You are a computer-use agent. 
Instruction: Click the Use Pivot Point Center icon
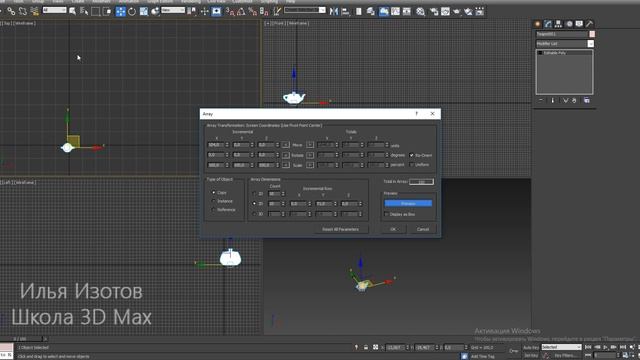192,11
